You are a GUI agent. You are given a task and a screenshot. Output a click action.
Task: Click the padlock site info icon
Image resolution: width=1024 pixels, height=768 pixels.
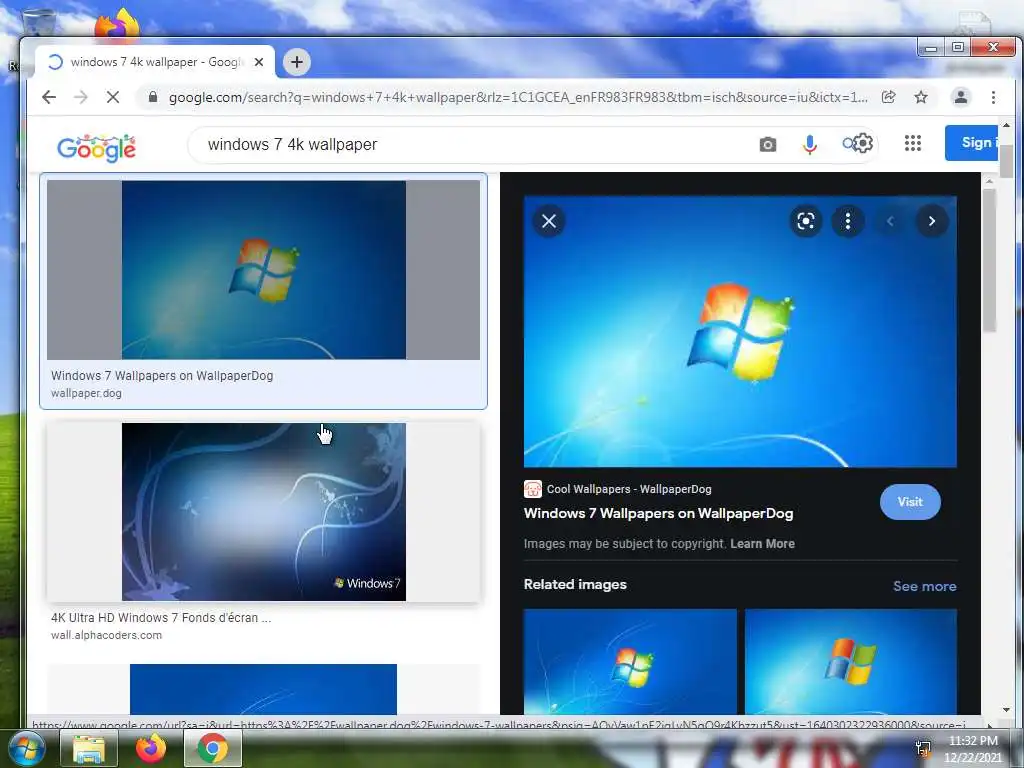click(153, 97)
